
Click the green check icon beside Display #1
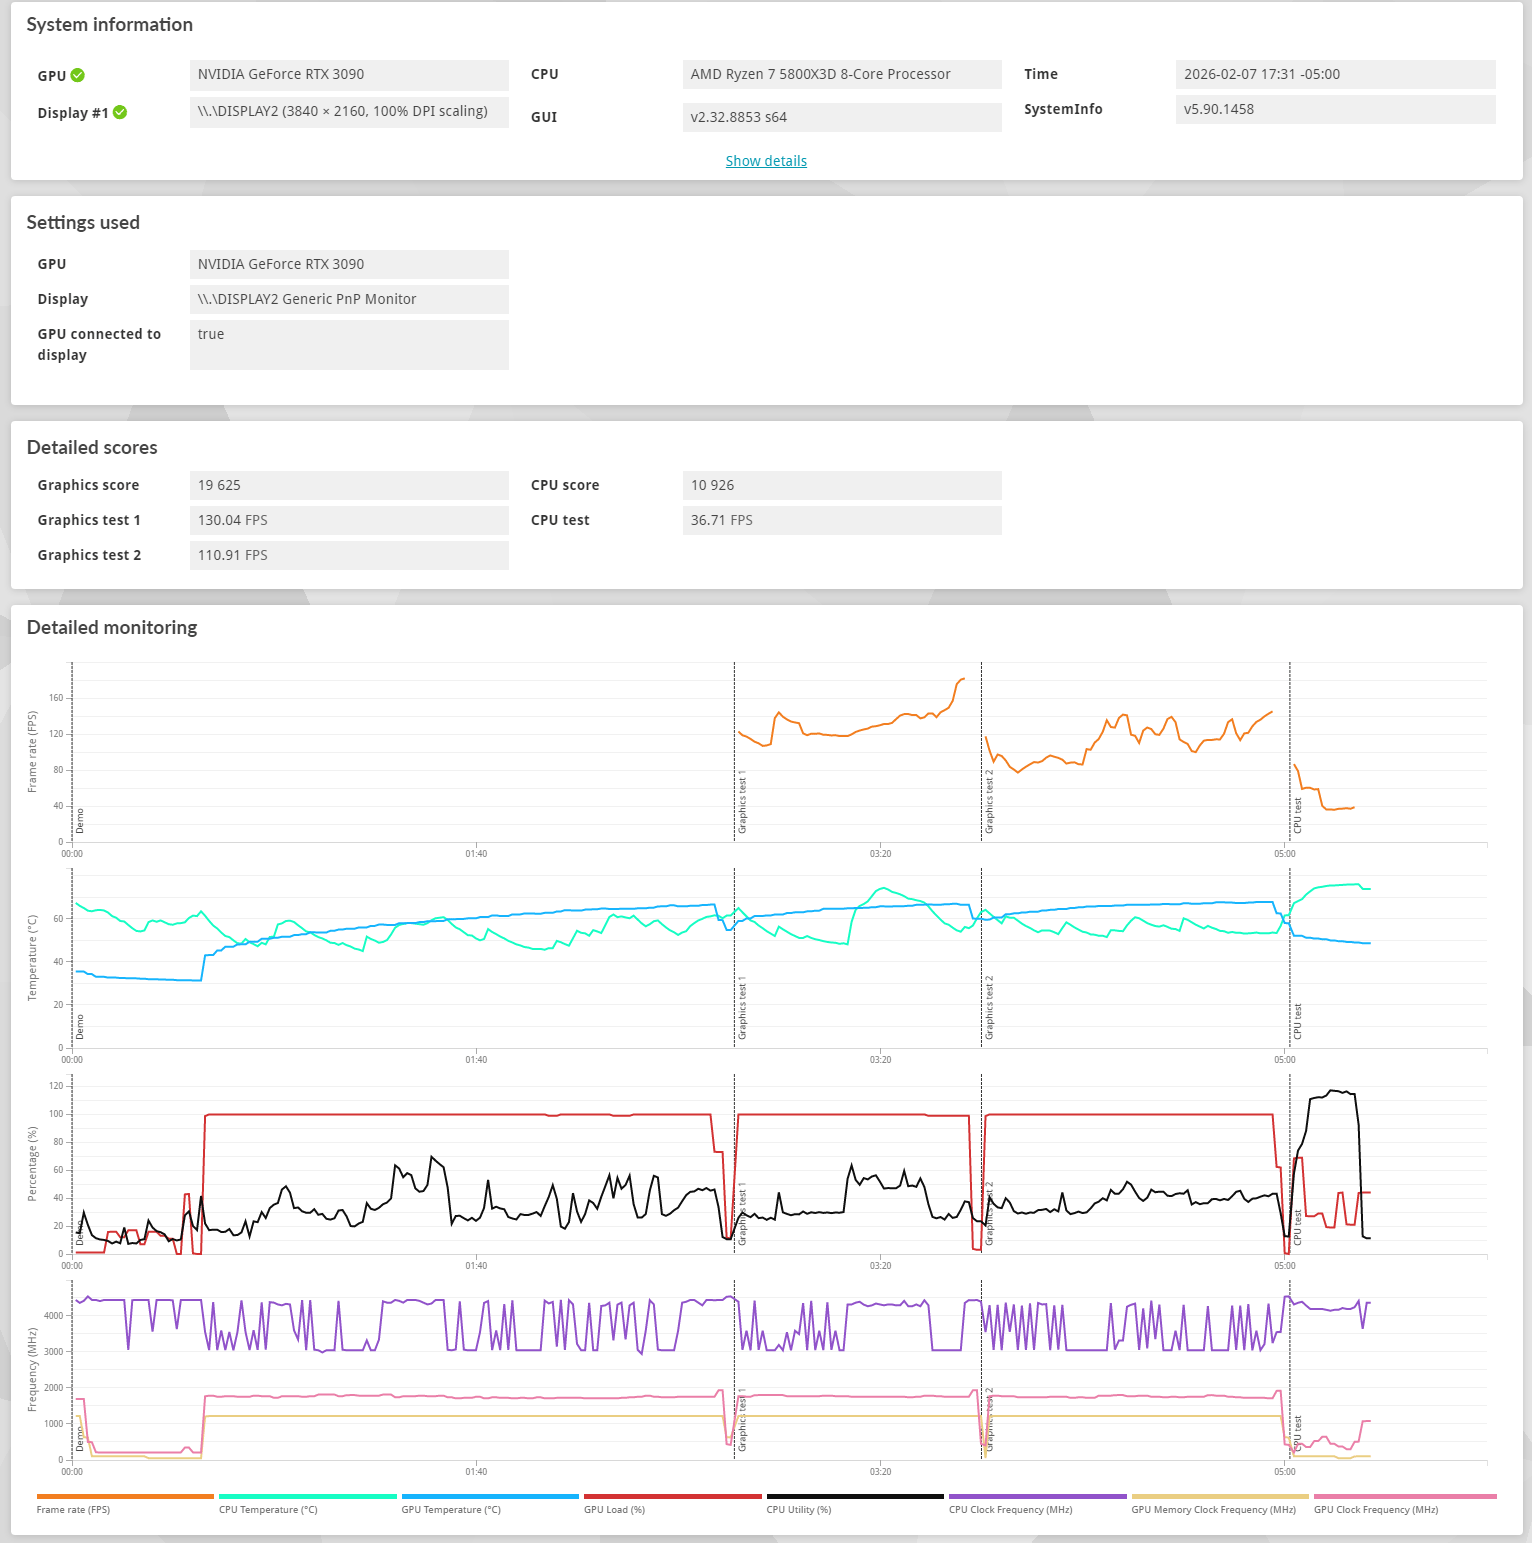pos(120,112)
